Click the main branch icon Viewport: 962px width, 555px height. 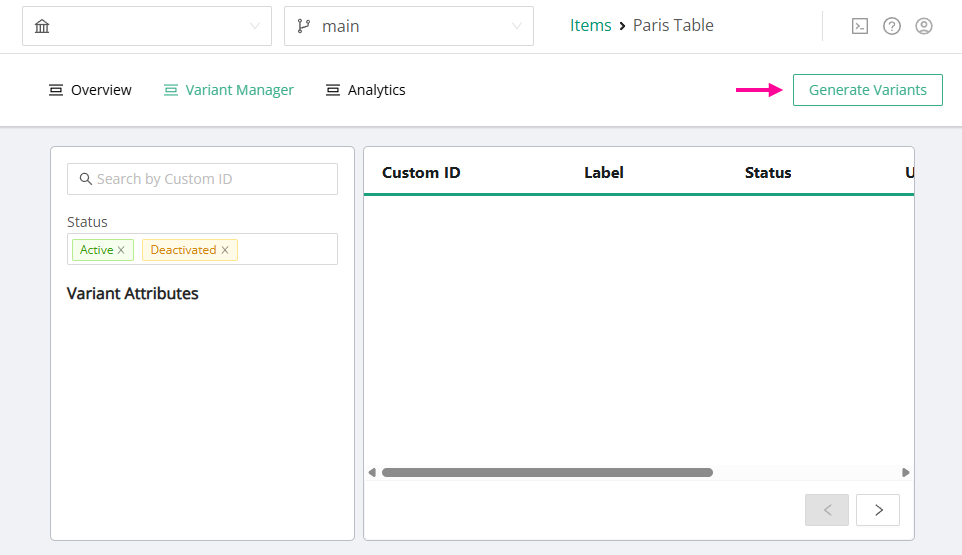304,26
